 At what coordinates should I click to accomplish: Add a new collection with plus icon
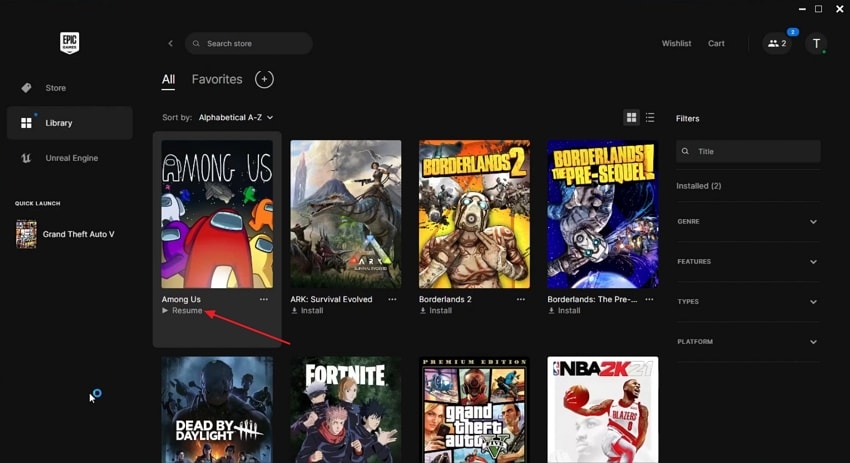(x=264, y=79)
